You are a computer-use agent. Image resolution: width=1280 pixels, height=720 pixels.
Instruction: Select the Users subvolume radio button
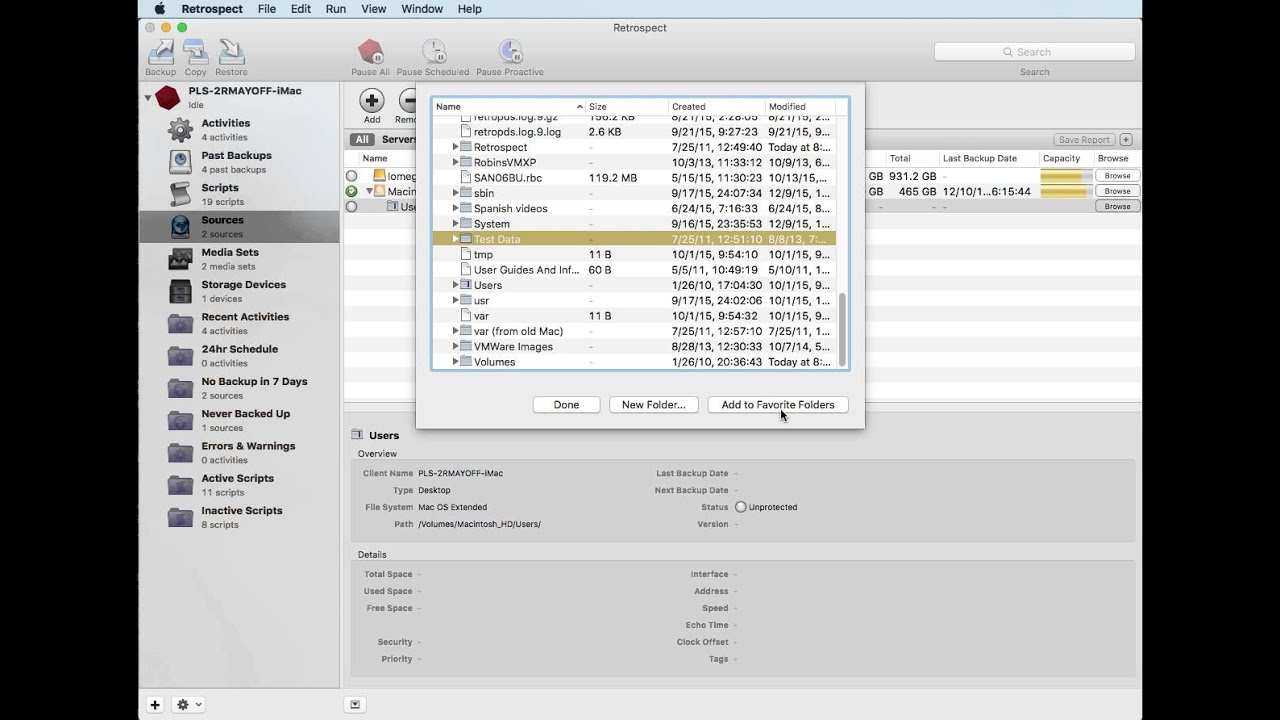(351, 207)
